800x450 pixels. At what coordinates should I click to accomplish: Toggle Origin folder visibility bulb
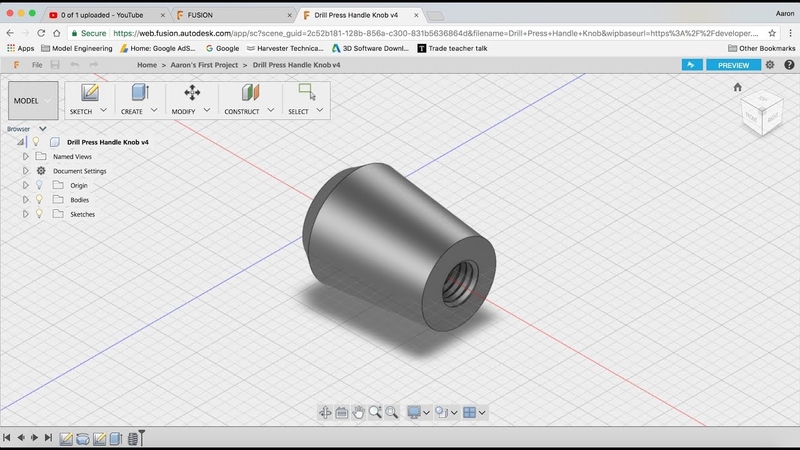pos(39,185)
